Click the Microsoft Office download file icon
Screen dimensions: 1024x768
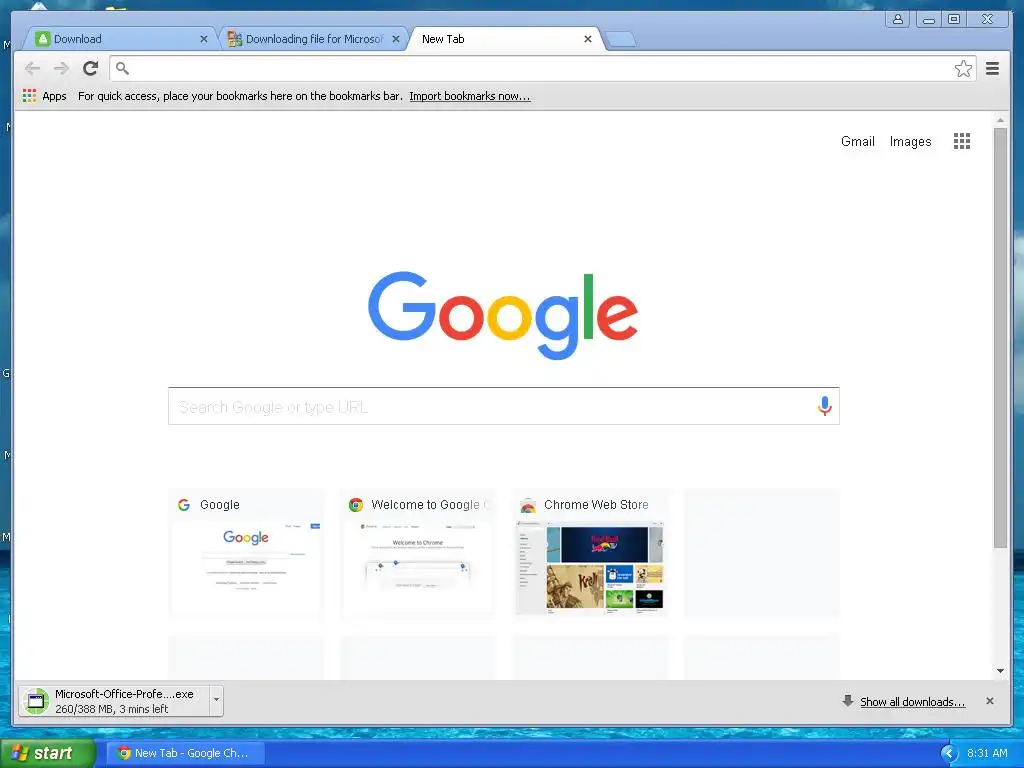pos(36,701)
